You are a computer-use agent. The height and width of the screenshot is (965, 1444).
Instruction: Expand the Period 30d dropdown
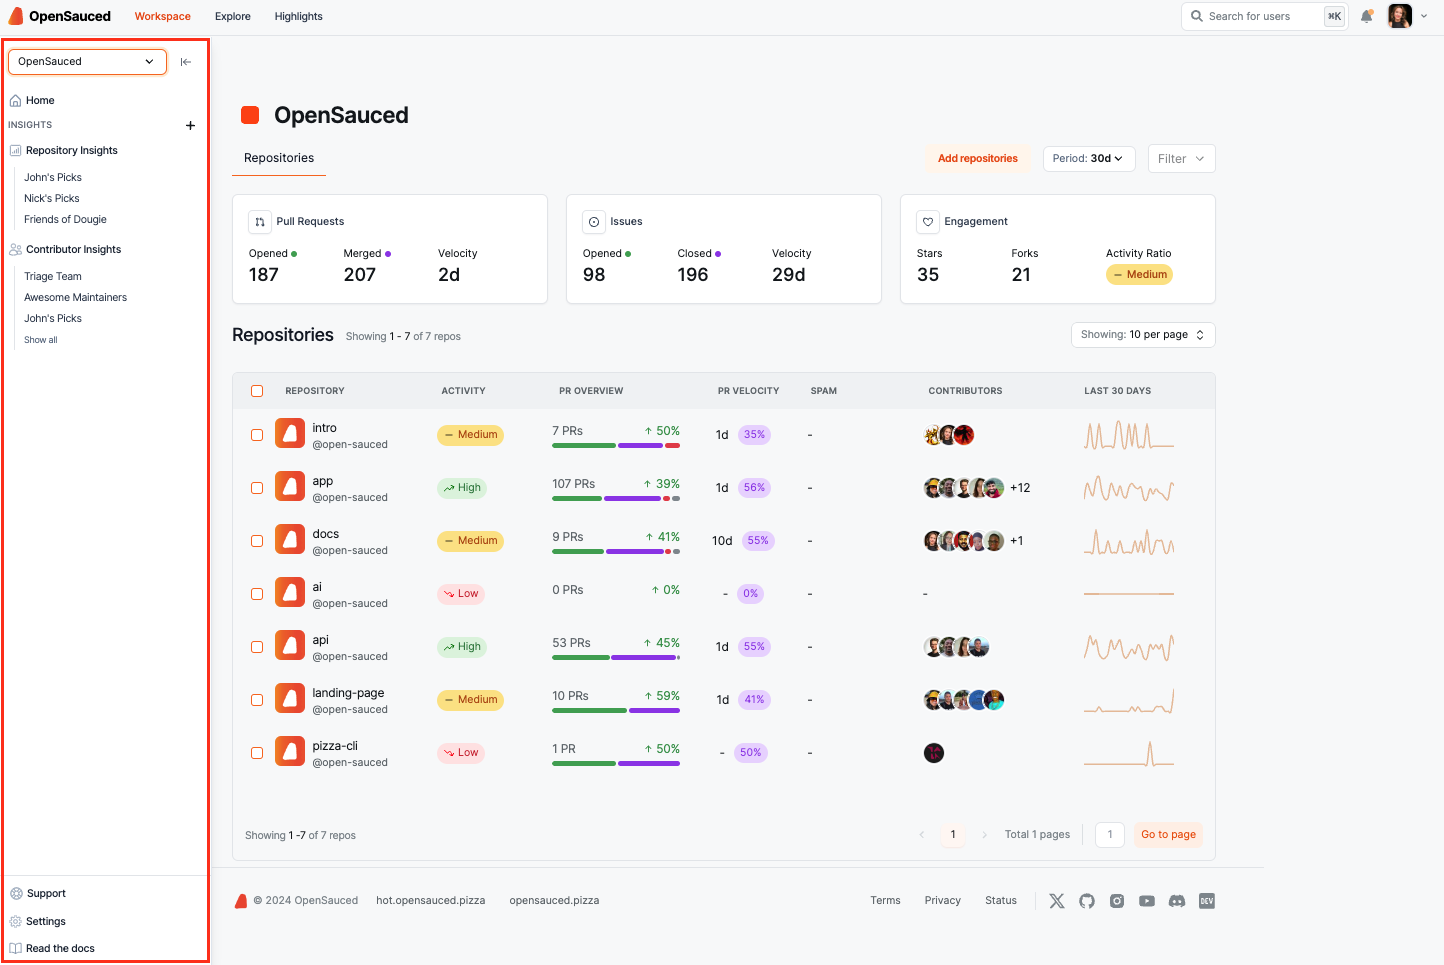coord(1088,159)
